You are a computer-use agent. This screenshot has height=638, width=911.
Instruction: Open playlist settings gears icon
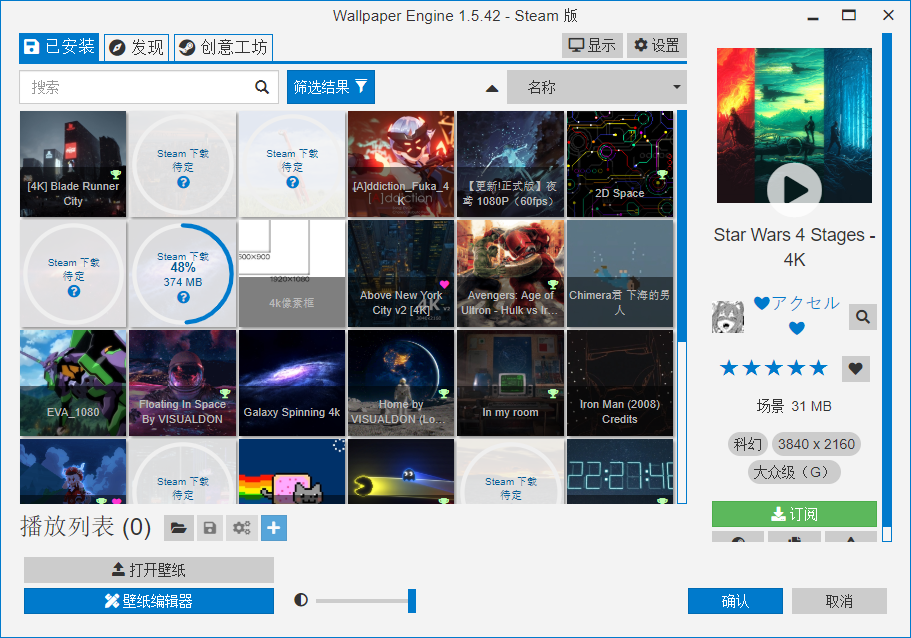click(241, 528)
